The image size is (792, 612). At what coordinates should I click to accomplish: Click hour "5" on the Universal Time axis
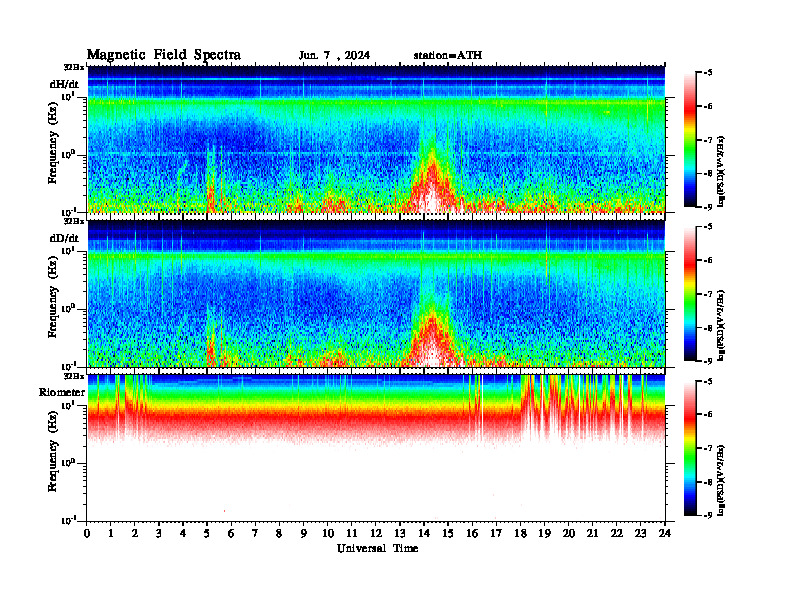click(x=207, y=534)
